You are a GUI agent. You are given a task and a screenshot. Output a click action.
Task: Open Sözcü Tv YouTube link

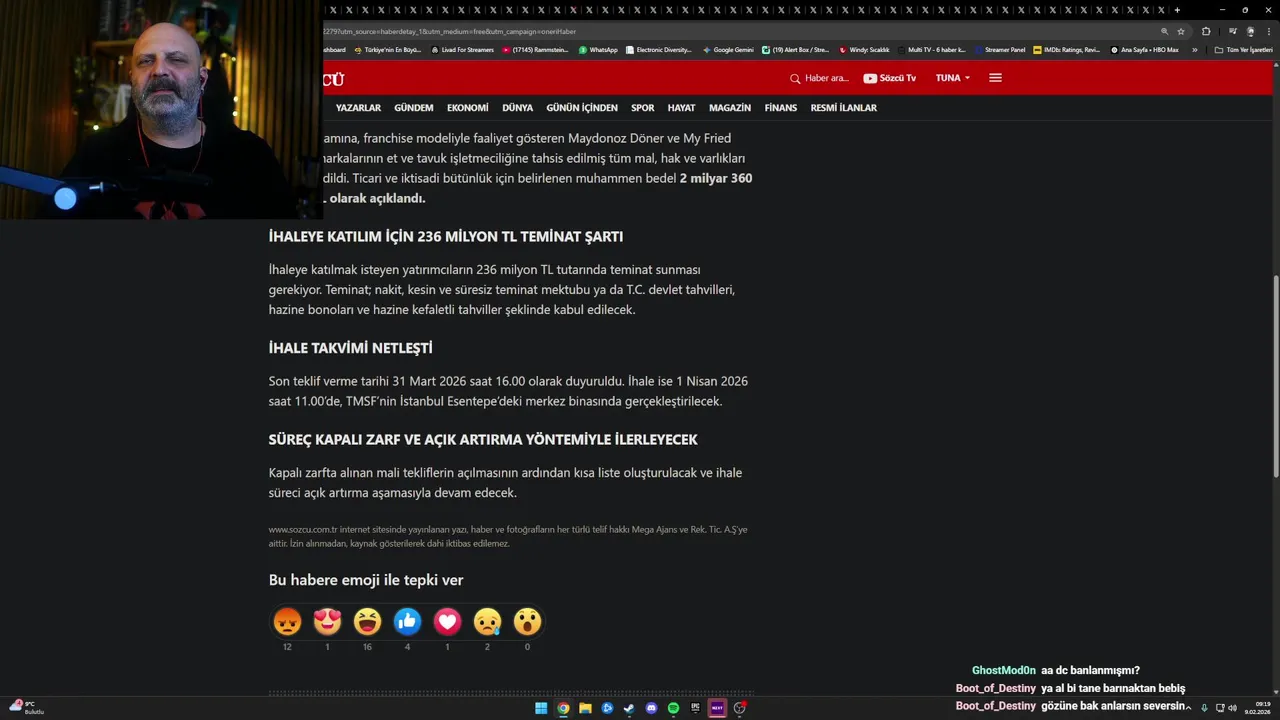[889, 78]
